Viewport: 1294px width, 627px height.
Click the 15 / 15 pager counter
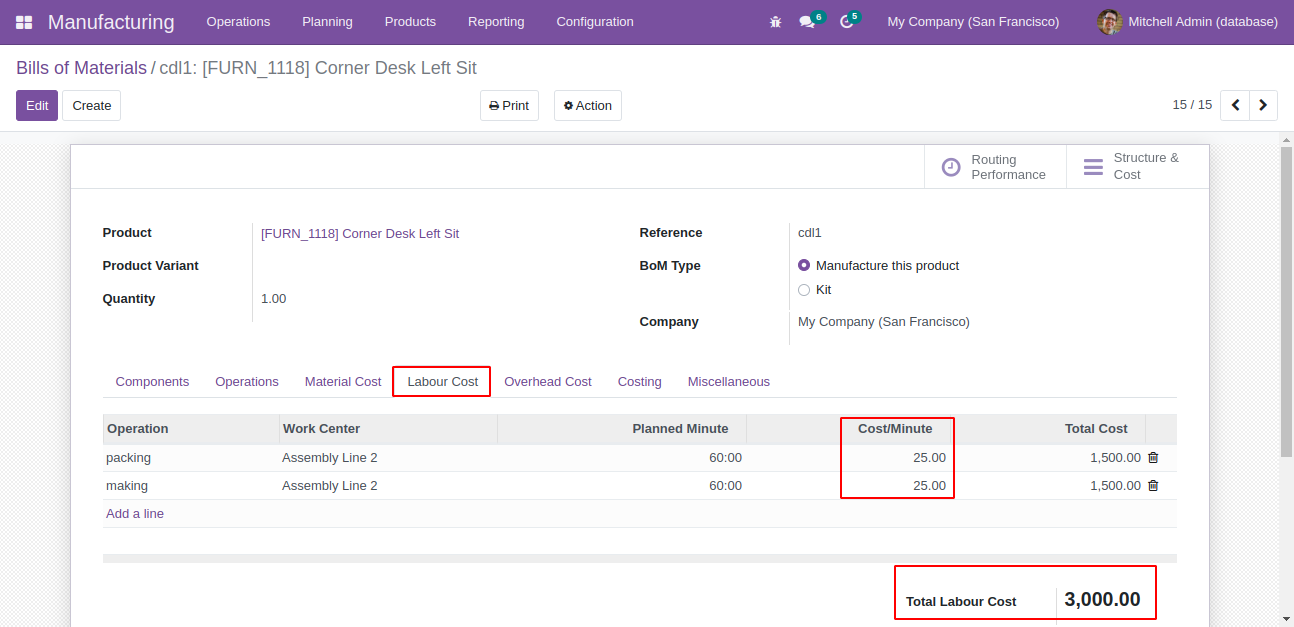coord(1192,105)
